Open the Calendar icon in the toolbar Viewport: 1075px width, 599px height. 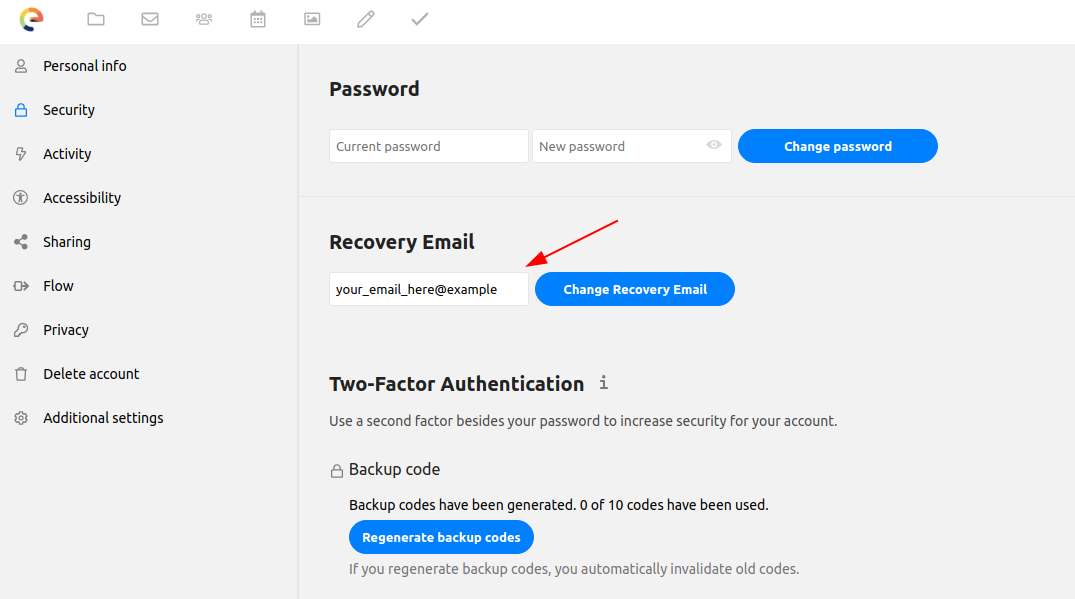[258, 18]
